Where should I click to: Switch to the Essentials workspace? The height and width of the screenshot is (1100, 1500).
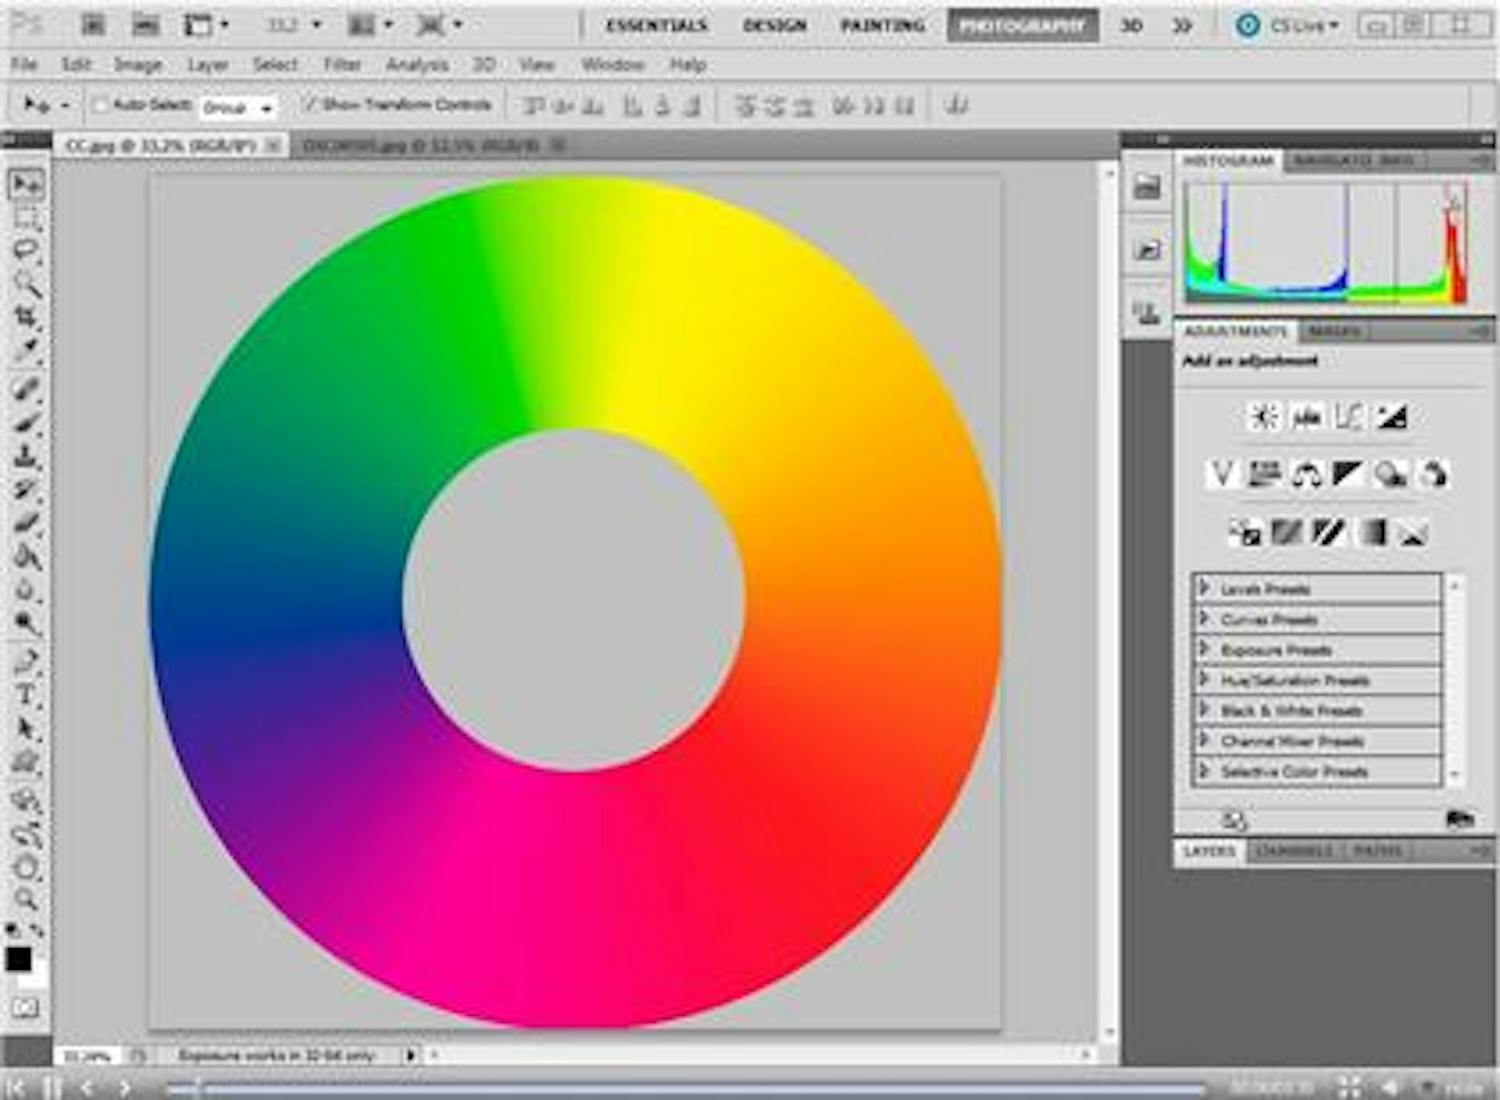[x=656, y=26]
